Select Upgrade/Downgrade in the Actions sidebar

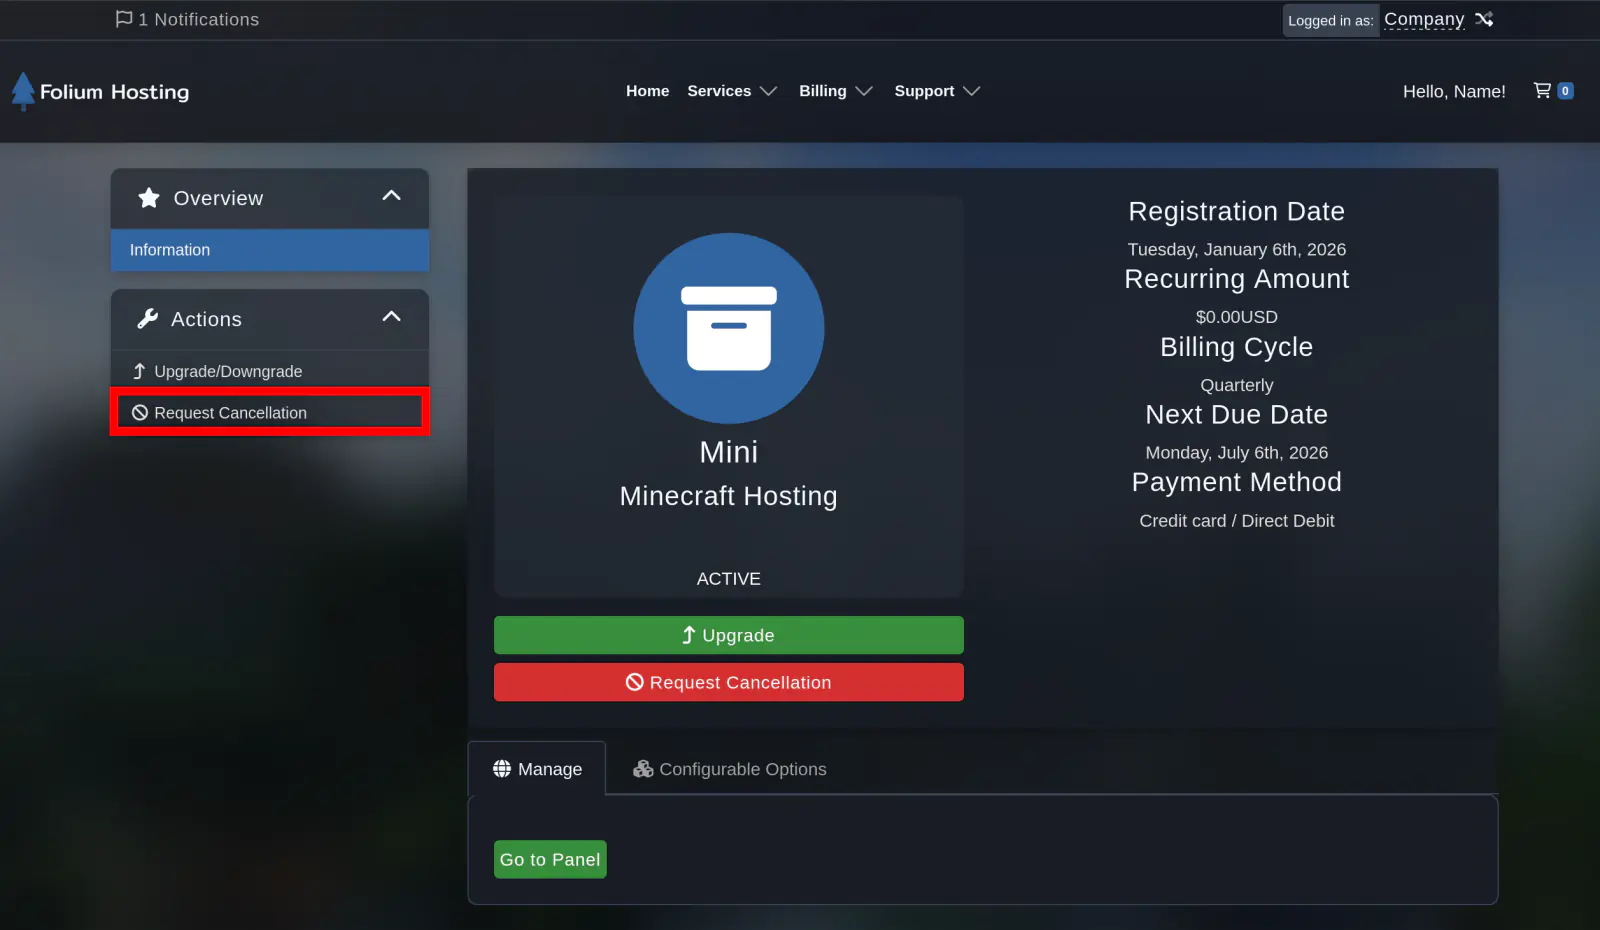pyautogui.click(x=227, y=371)
